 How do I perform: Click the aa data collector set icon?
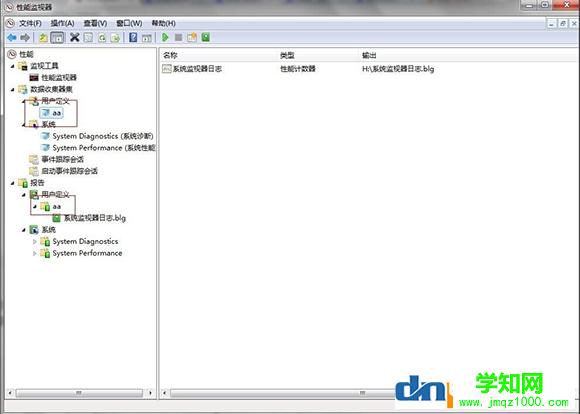click(x=45, y=113)
